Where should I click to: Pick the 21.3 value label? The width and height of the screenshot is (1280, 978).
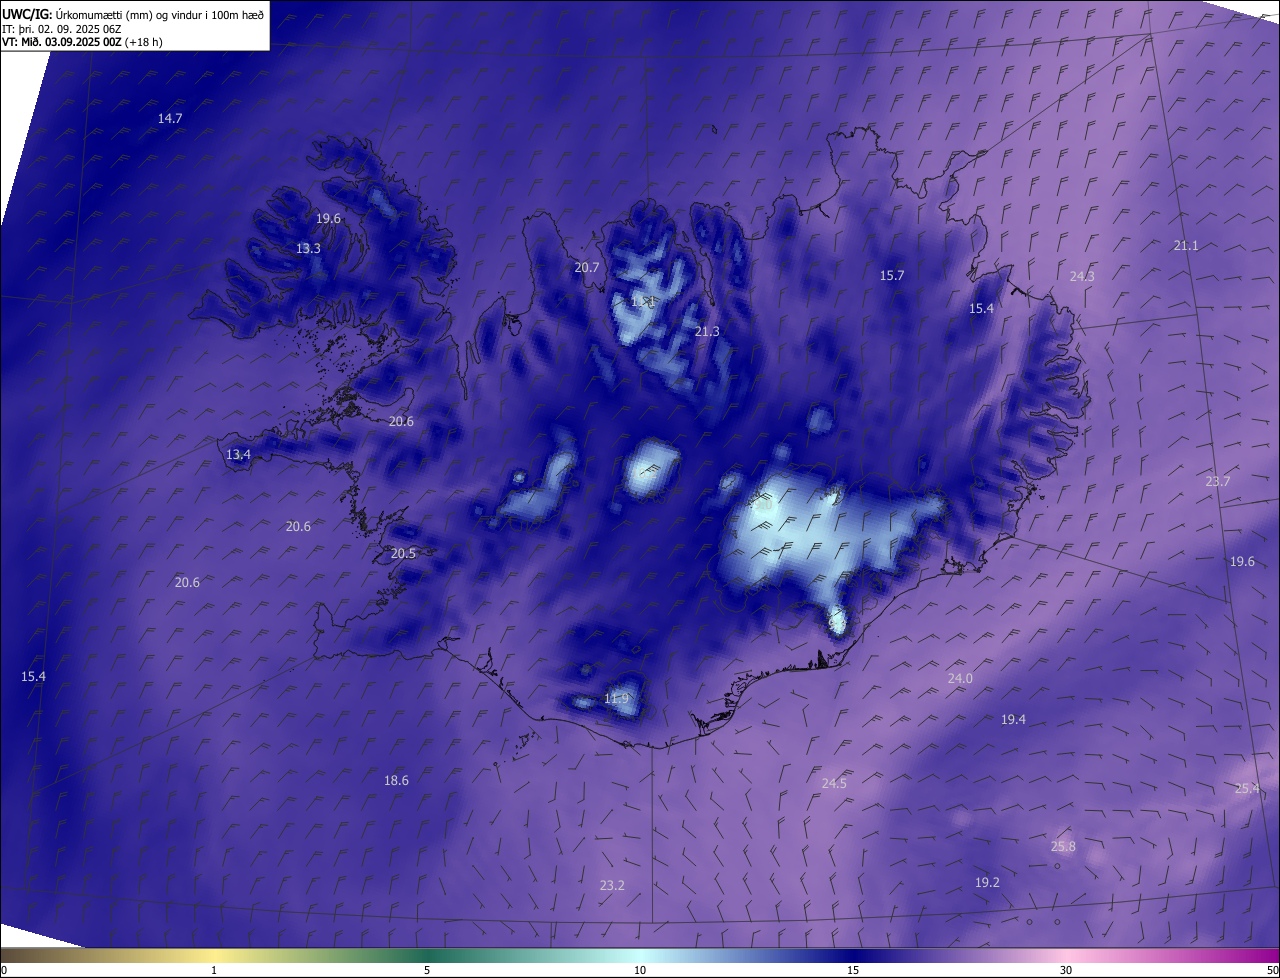(707, 331)
